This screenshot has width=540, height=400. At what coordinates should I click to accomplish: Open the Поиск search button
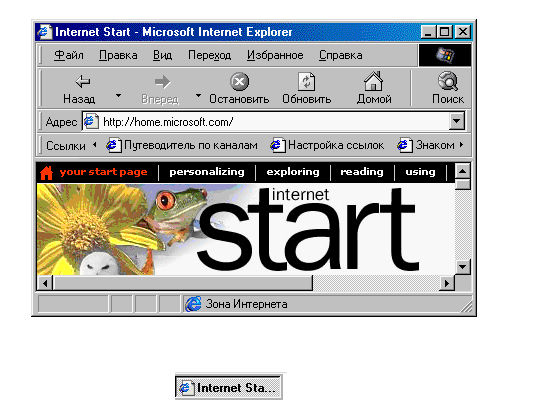448,89
